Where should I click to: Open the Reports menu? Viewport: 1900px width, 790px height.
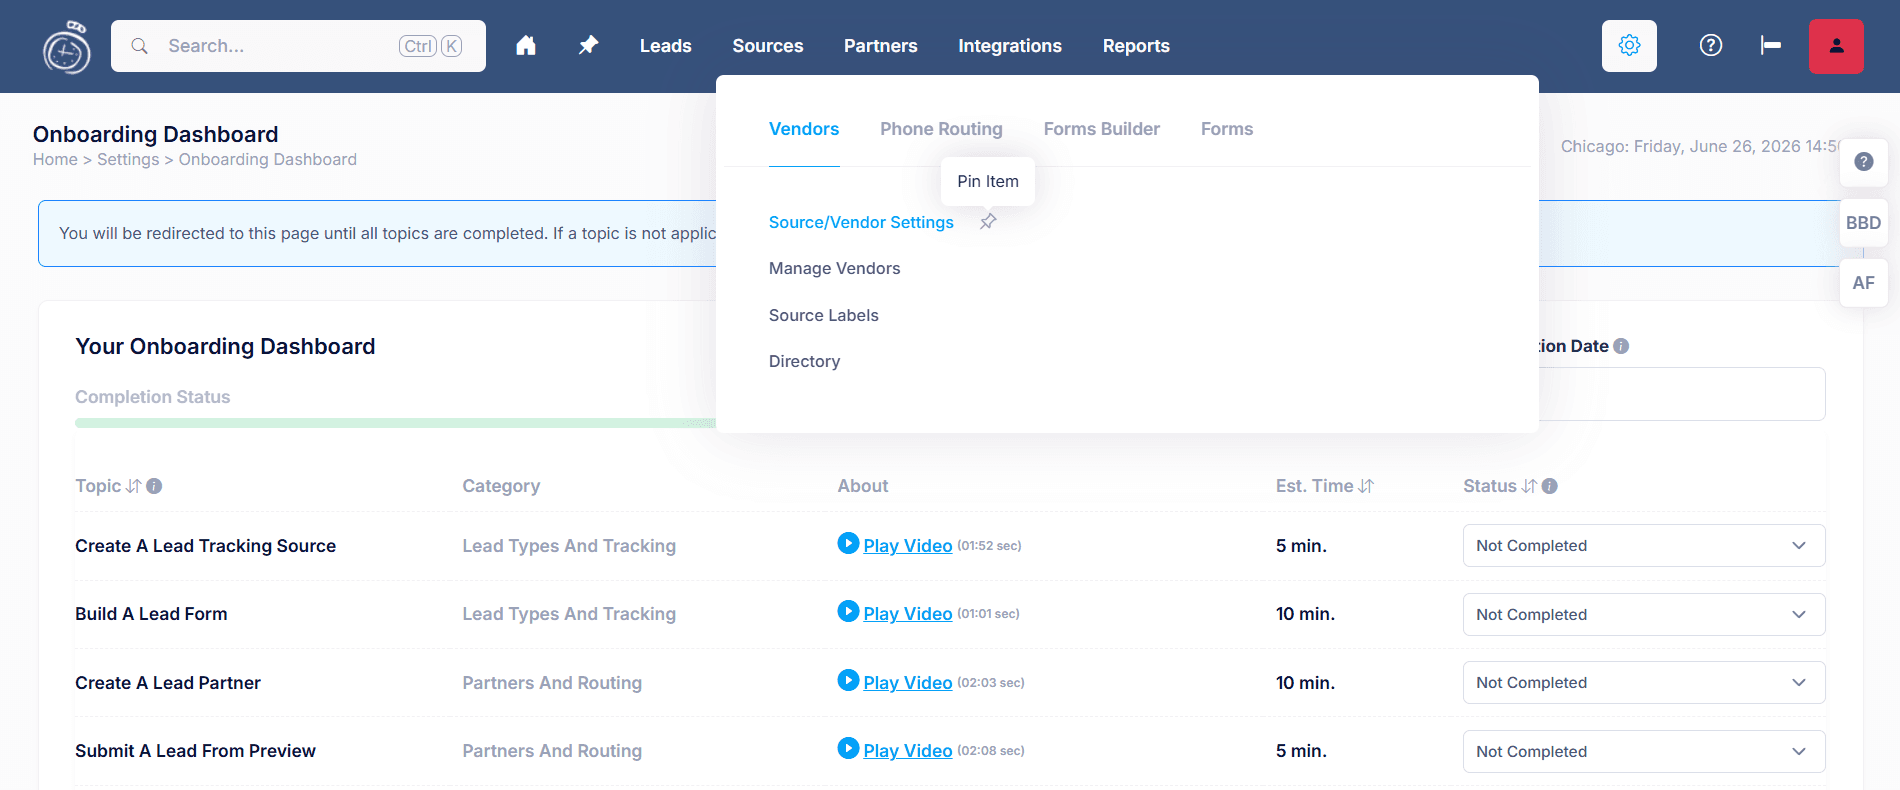pyautogui.click(x=1136, y=46)
